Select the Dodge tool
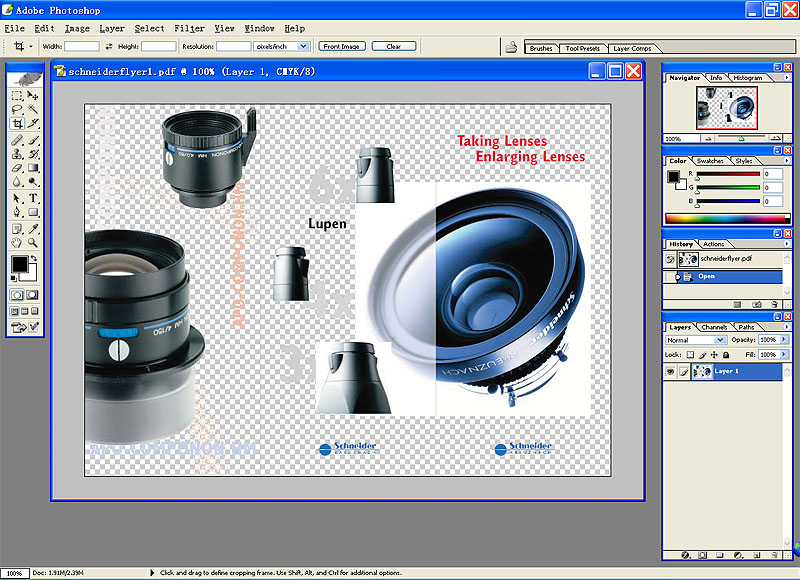The height and width of the screenshot is (580, 800). click(33, 182)
